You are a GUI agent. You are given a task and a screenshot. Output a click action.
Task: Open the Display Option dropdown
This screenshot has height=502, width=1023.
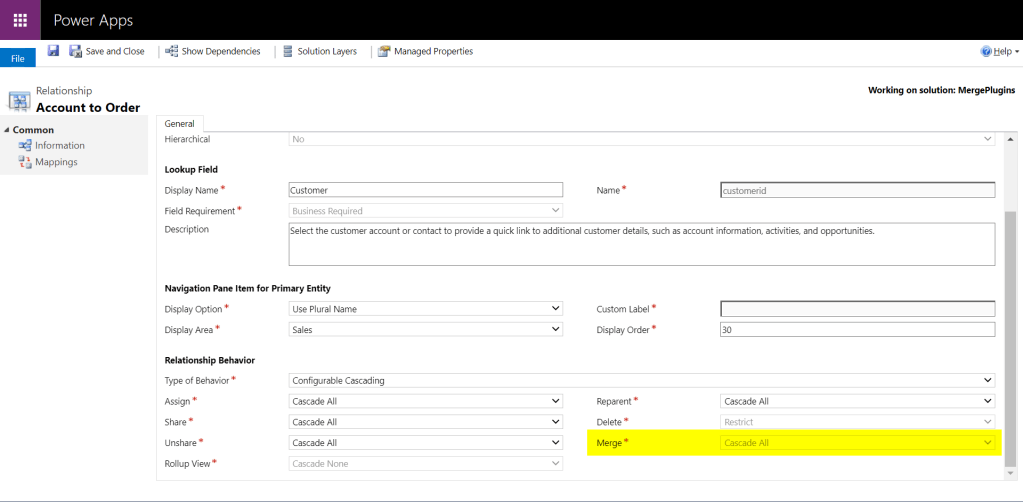point(425,309)
